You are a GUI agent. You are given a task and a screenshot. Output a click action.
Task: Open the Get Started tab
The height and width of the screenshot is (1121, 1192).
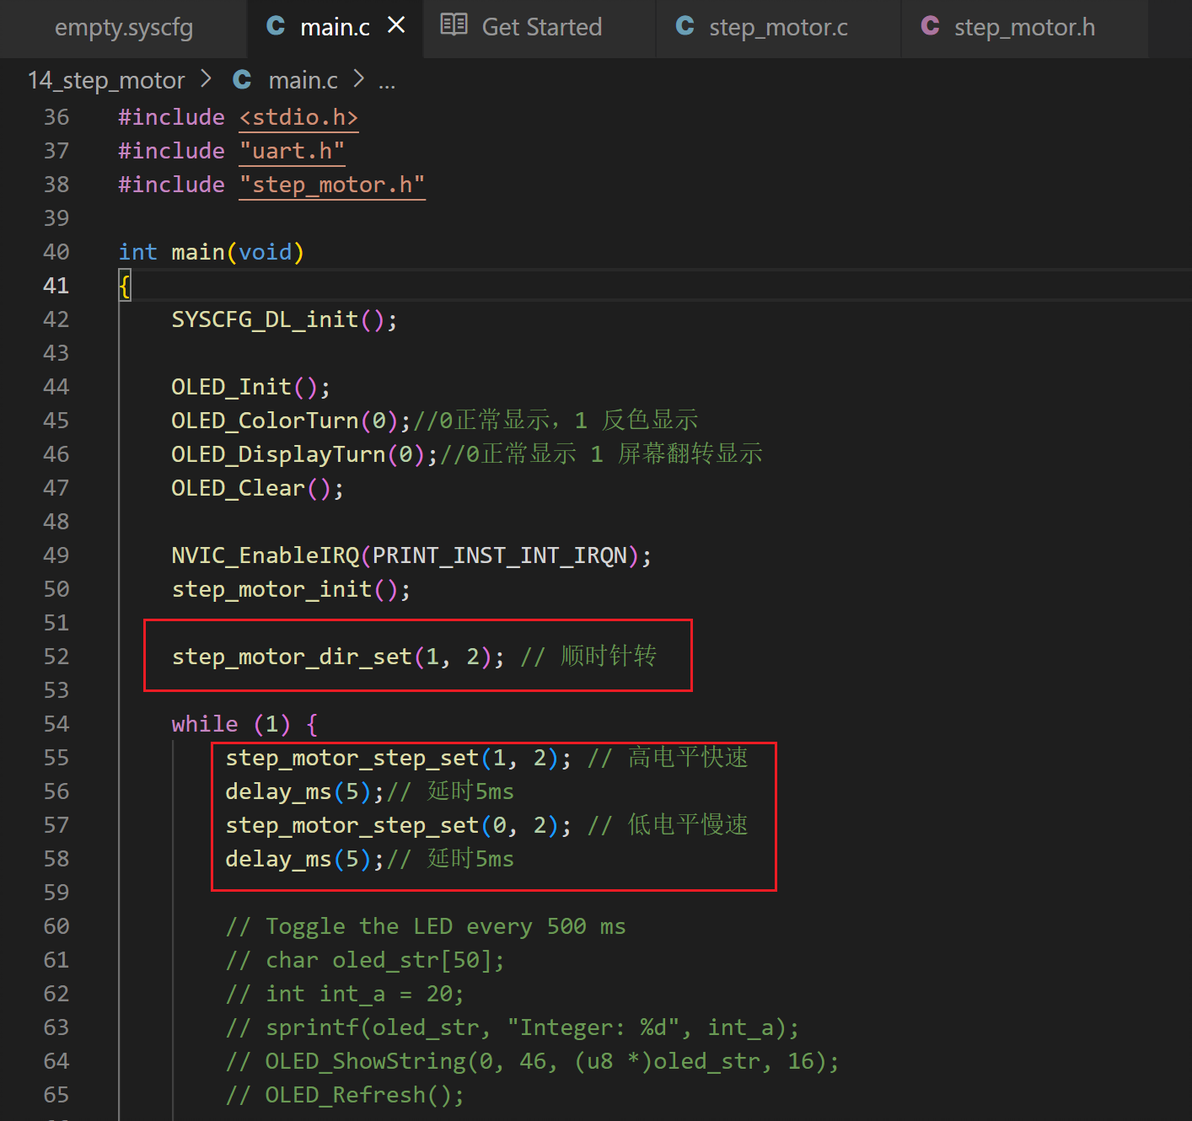click(541, 27)
